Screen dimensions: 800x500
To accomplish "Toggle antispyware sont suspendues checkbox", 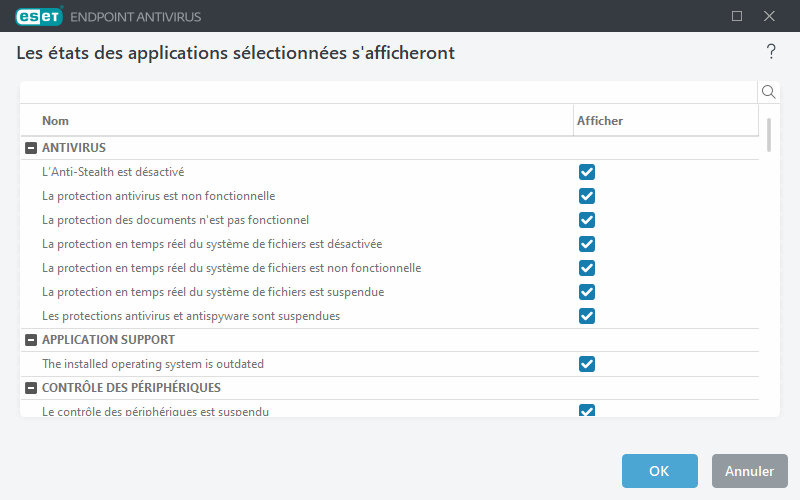I will coord(587,316).
